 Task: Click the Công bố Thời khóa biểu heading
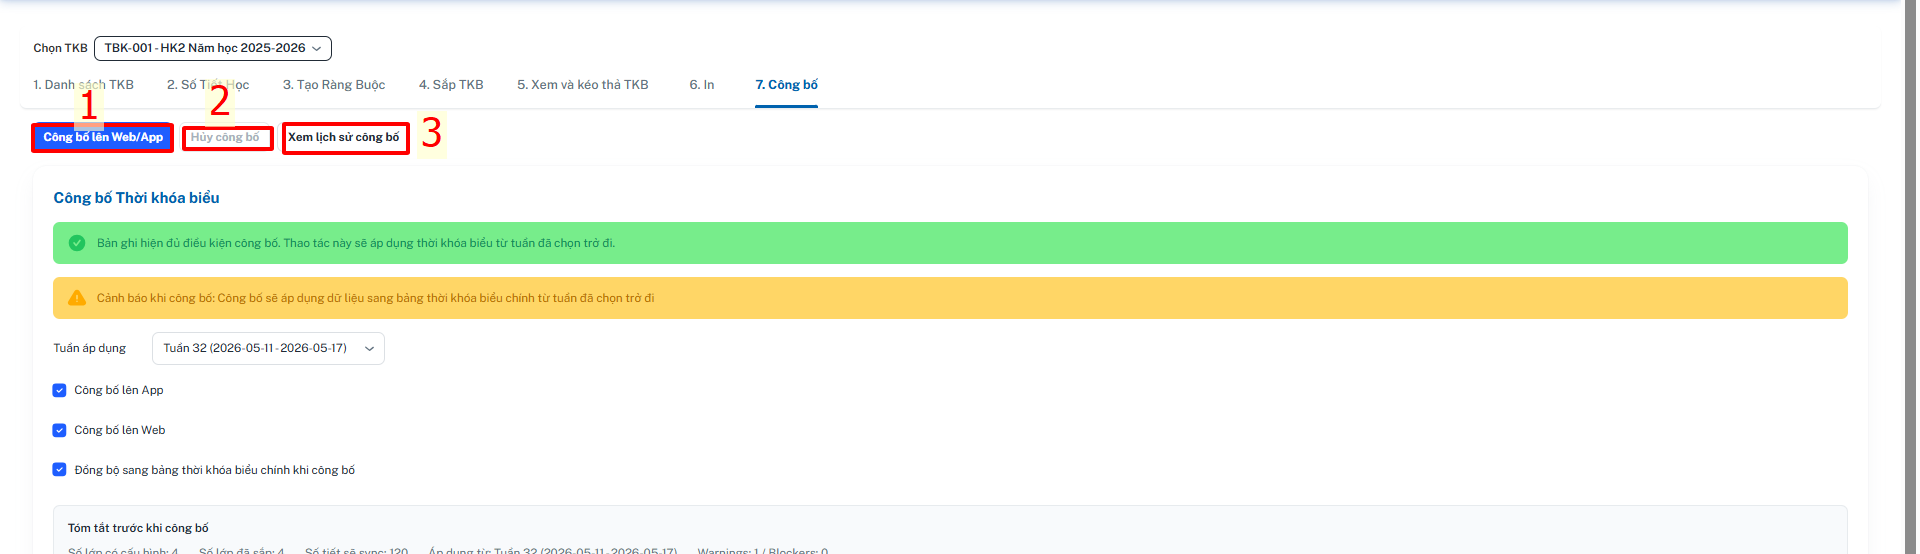137,198
